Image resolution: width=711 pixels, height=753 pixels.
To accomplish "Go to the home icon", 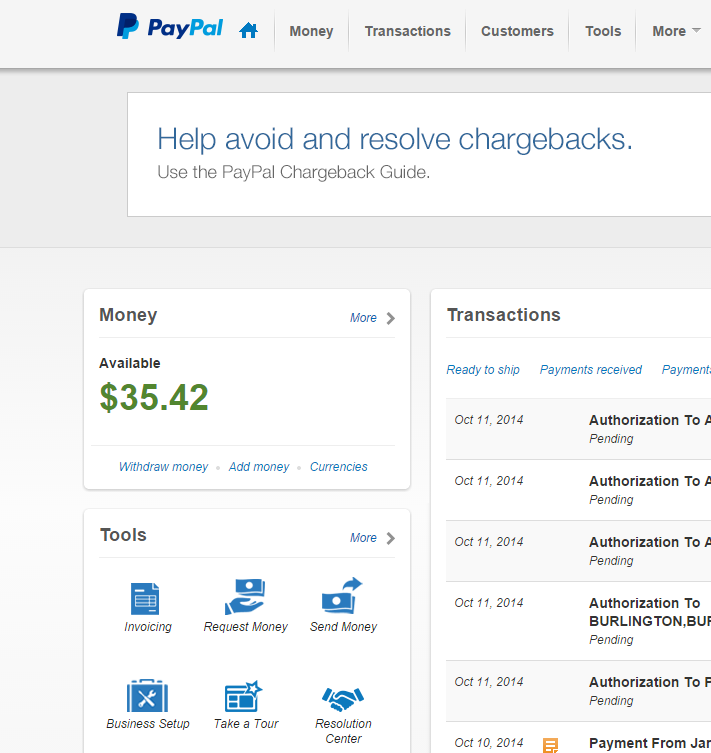I will (248, 30).
